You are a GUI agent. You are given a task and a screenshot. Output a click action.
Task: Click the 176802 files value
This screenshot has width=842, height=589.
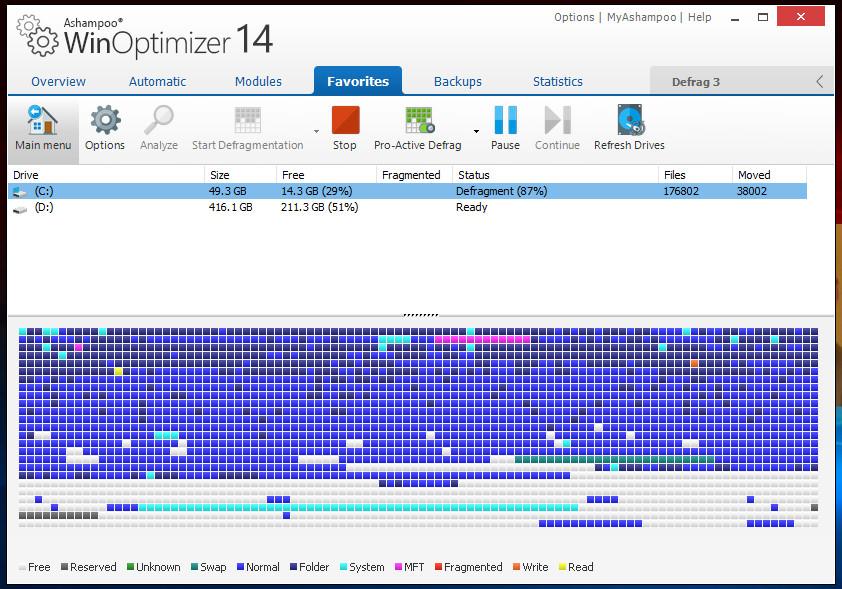(681, 191)
